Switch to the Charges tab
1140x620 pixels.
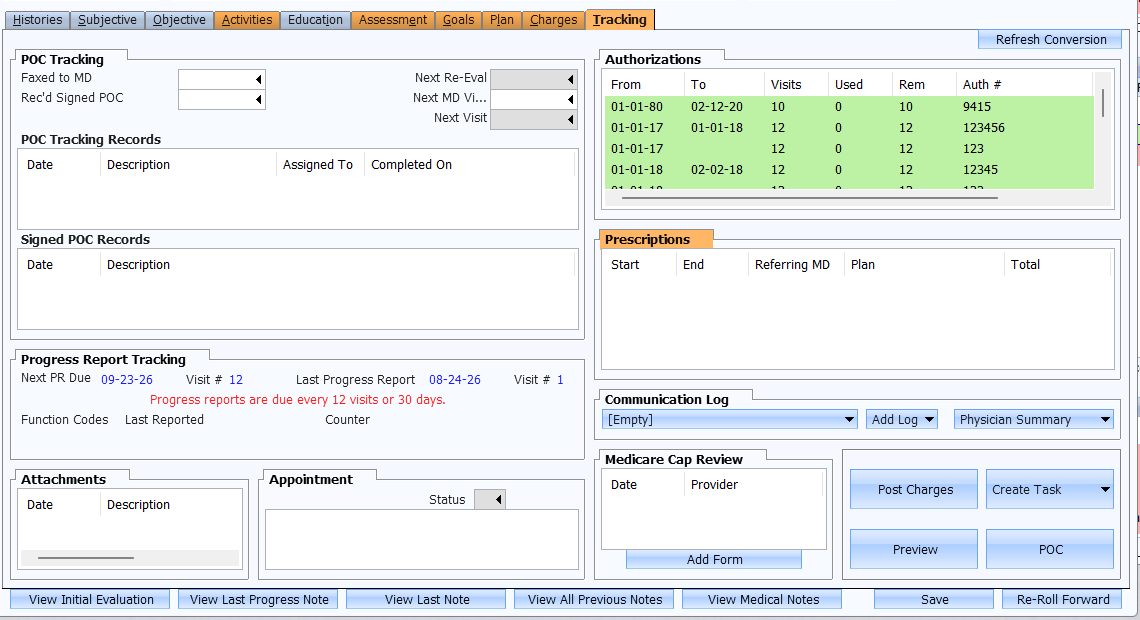tap(553, 20)
